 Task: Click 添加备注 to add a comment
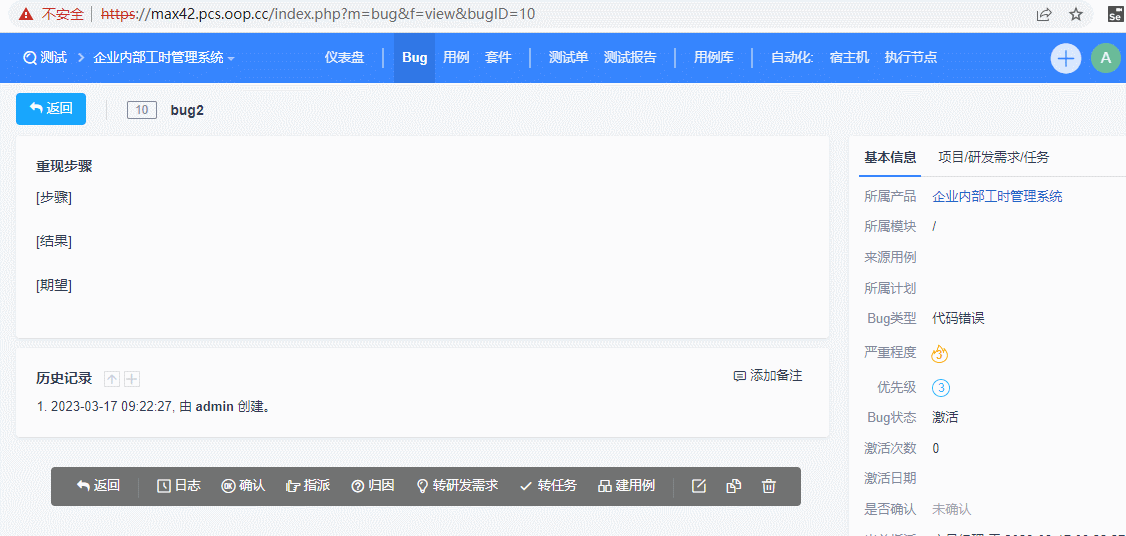coord(768,376)
